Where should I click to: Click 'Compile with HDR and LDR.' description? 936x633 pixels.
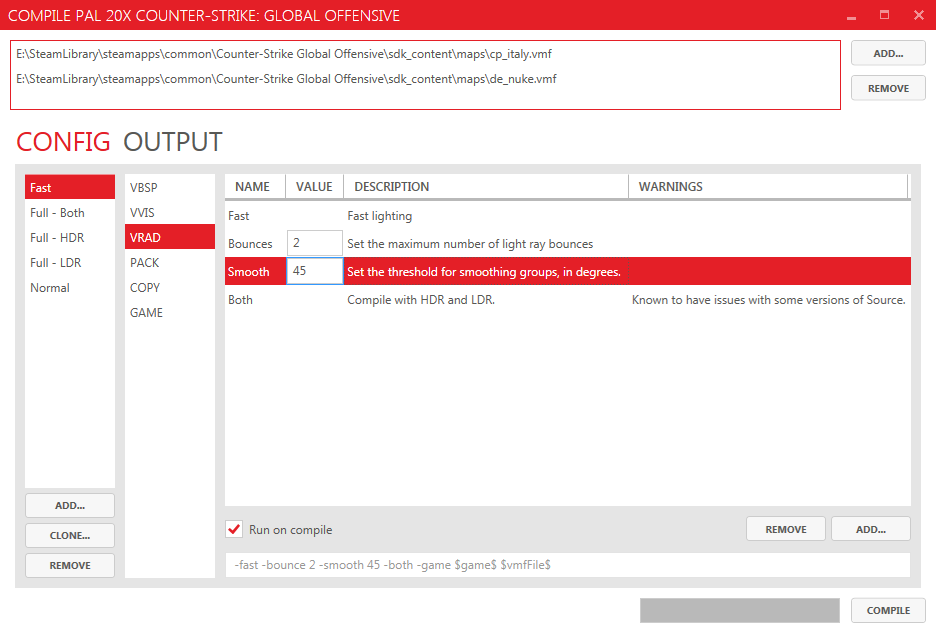click(421, 300)
